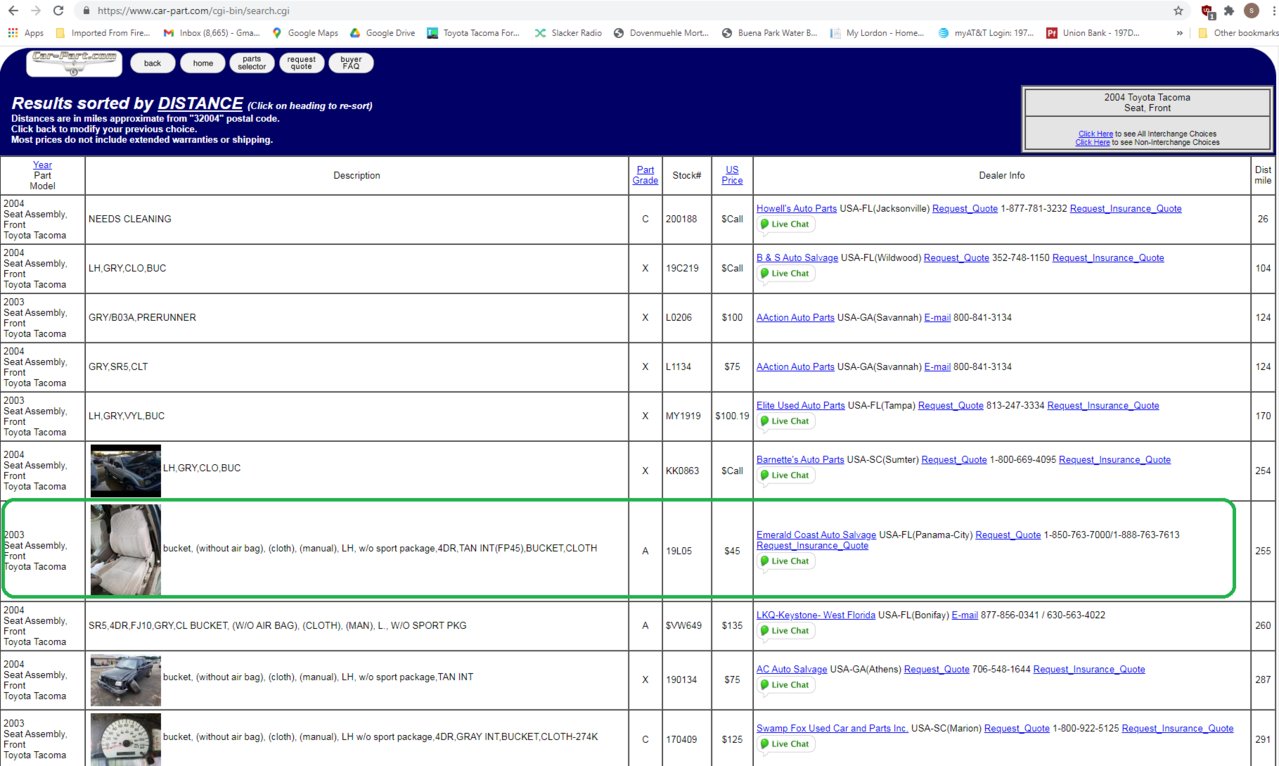The image size is (1279, 766).
Task: Start Live Chat with LKQ-Keystone West Florida
Action: (786, 632)
